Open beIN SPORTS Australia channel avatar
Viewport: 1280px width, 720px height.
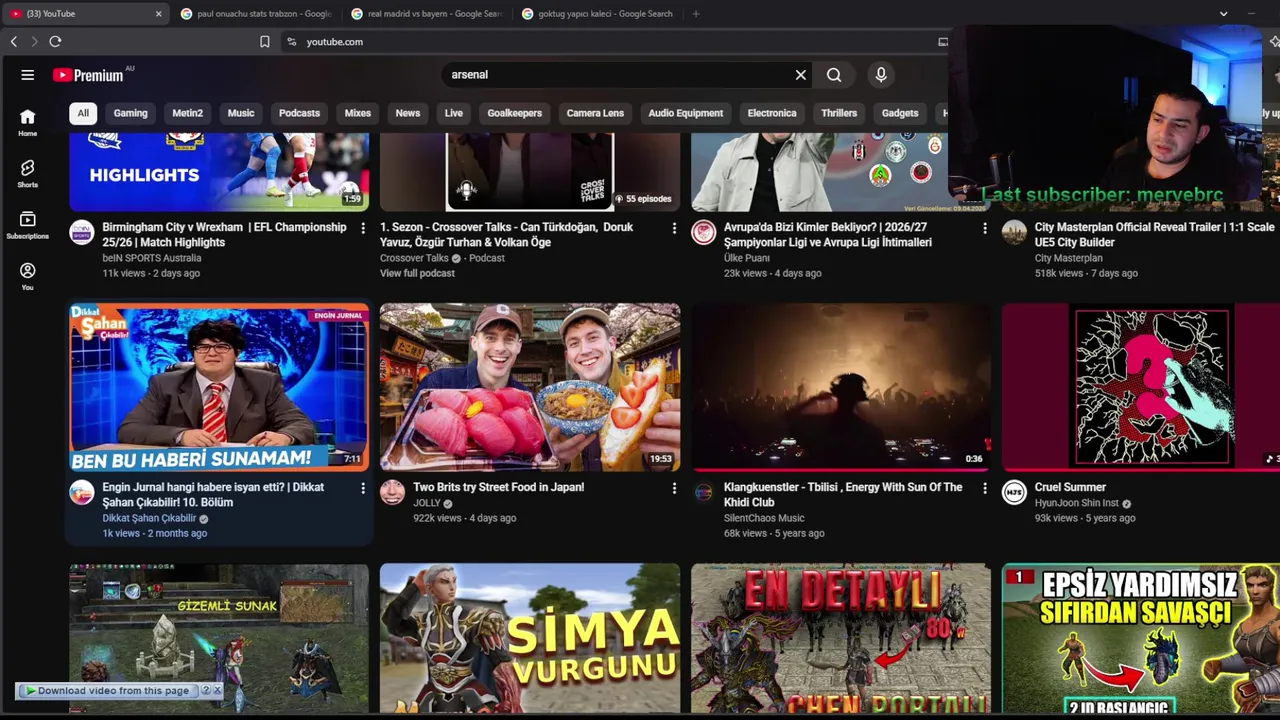click(82, 233)
